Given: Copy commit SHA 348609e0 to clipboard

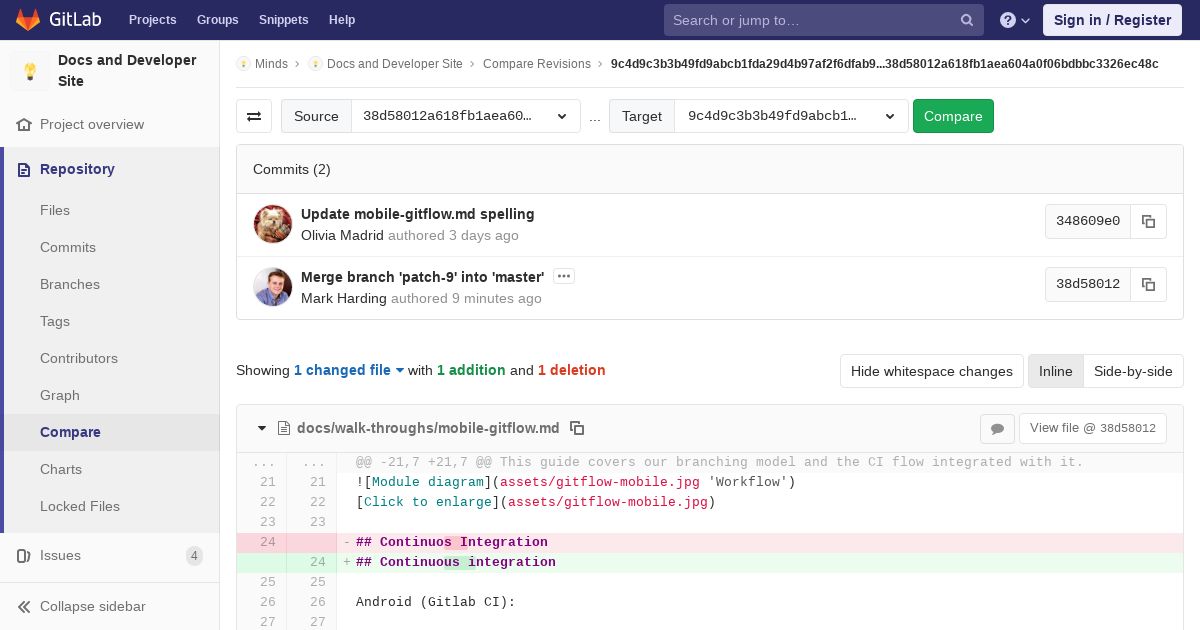Looking at the screenshot, I should 1148,222.
